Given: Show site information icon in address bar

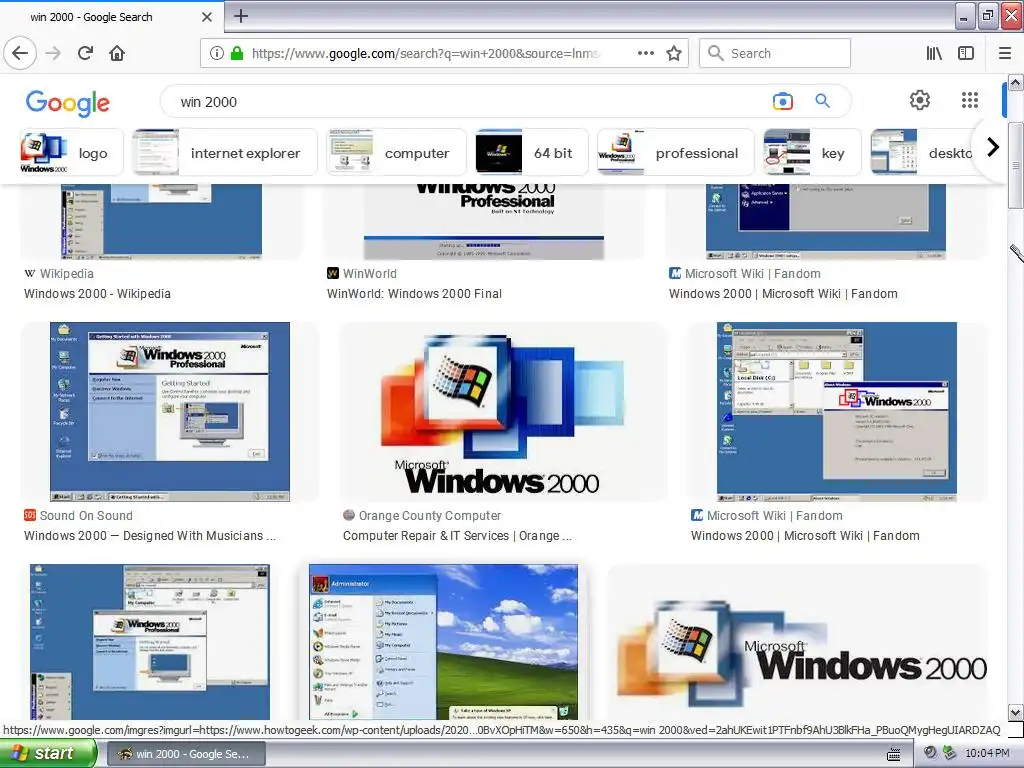Looking at the screenshot, I should 217,54.
